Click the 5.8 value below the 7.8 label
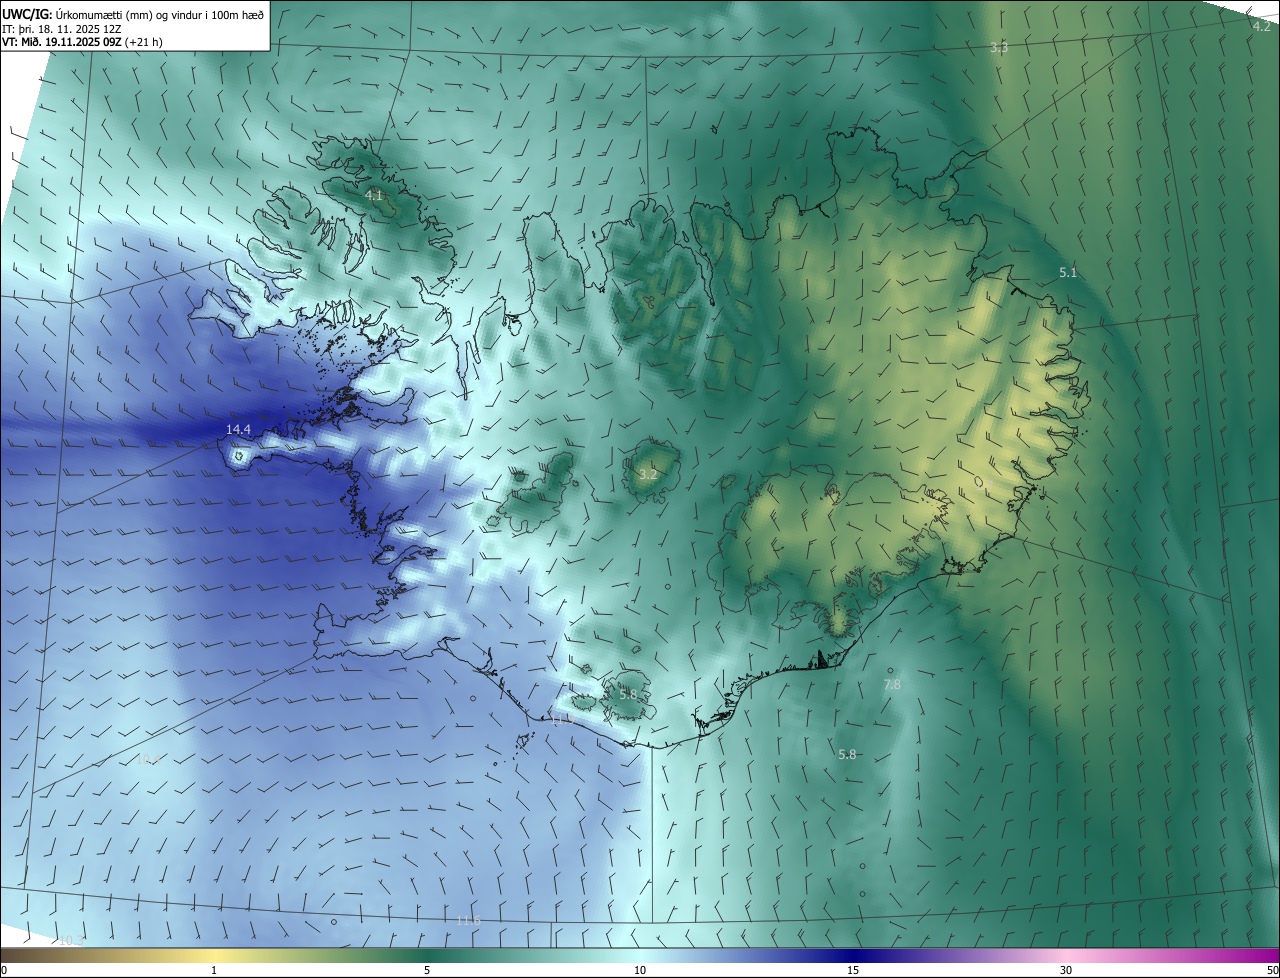The width and height of the screenshot is (1280, 978). [x=847, y=755]
